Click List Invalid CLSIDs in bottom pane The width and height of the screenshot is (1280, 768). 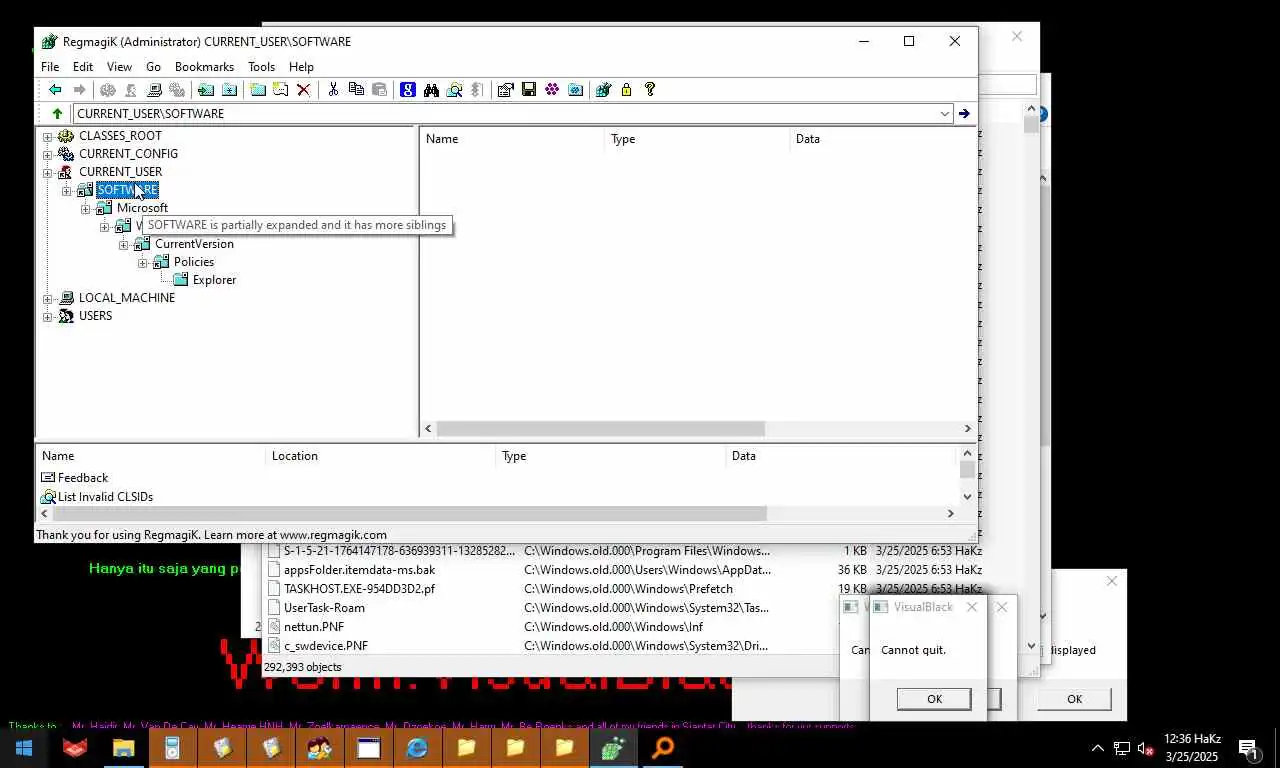click(105, 497)
